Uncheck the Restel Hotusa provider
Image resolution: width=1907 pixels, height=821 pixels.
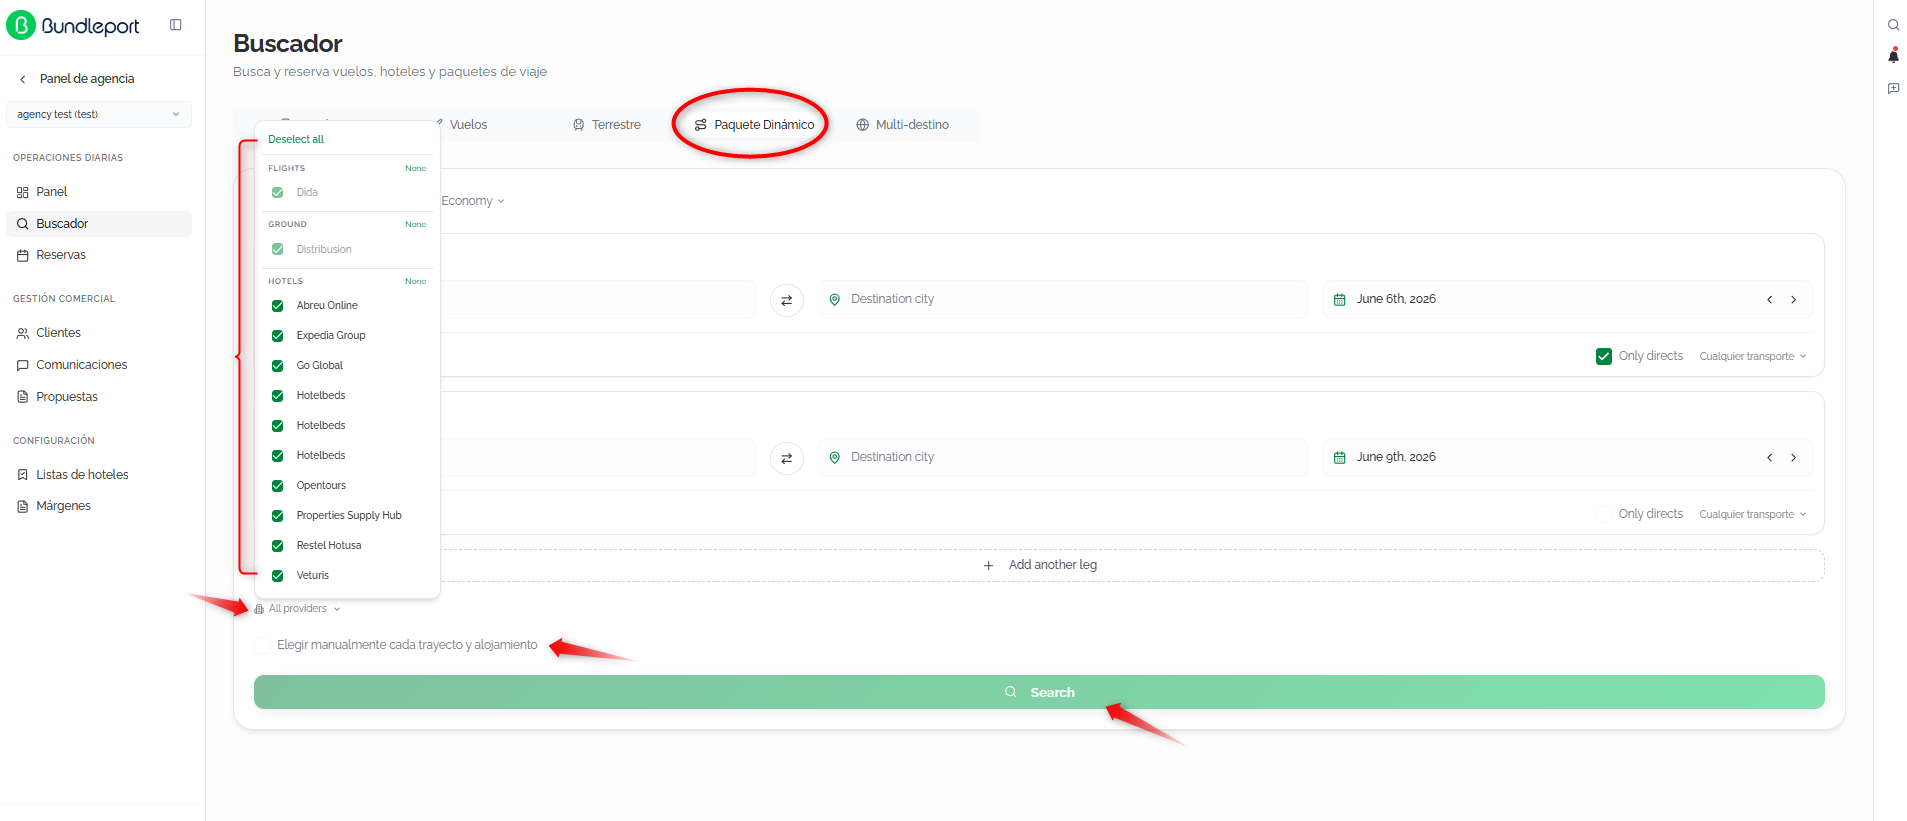click(278, 546)
